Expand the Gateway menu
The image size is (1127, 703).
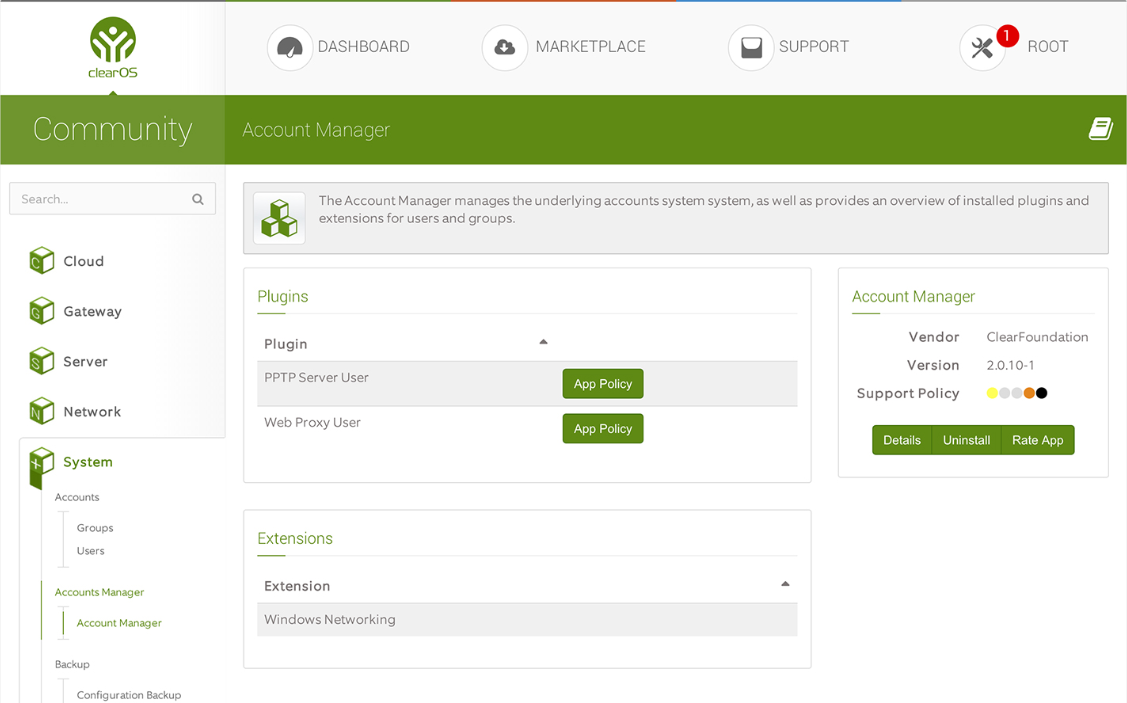[x=92, y=311]
